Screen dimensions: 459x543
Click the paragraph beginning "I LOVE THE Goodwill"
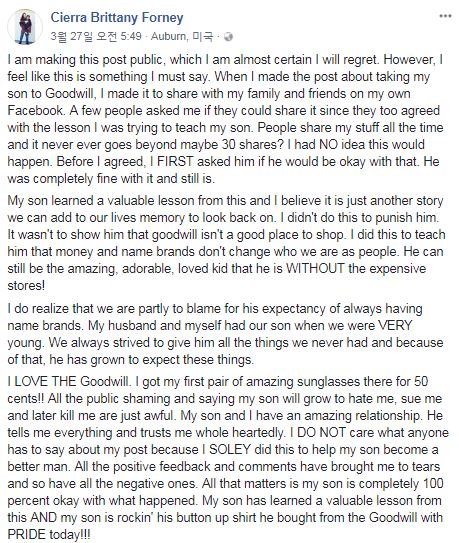pos(228,458)
